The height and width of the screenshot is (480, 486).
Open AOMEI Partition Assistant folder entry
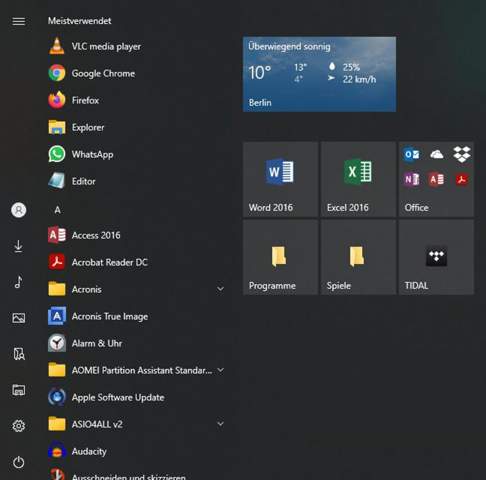(x=137, y=370)
